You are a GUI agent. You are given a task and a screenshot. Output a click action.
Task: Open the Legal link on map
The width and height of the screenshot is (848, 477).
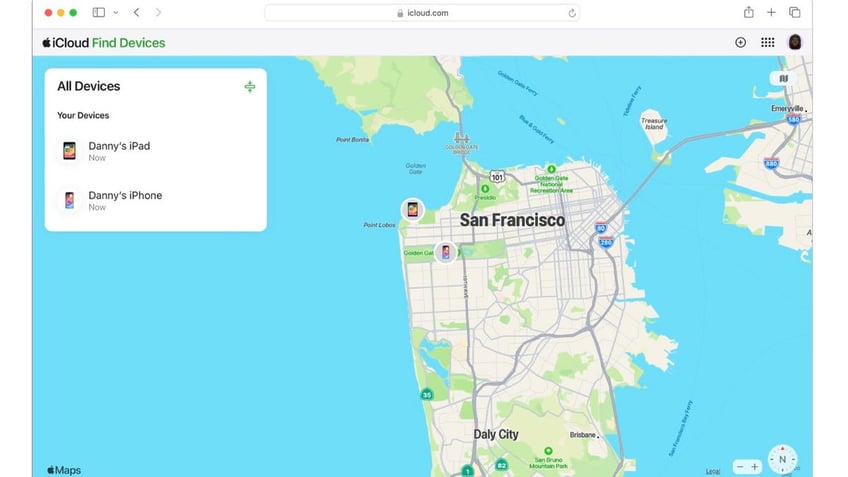(x=712, y=472)
